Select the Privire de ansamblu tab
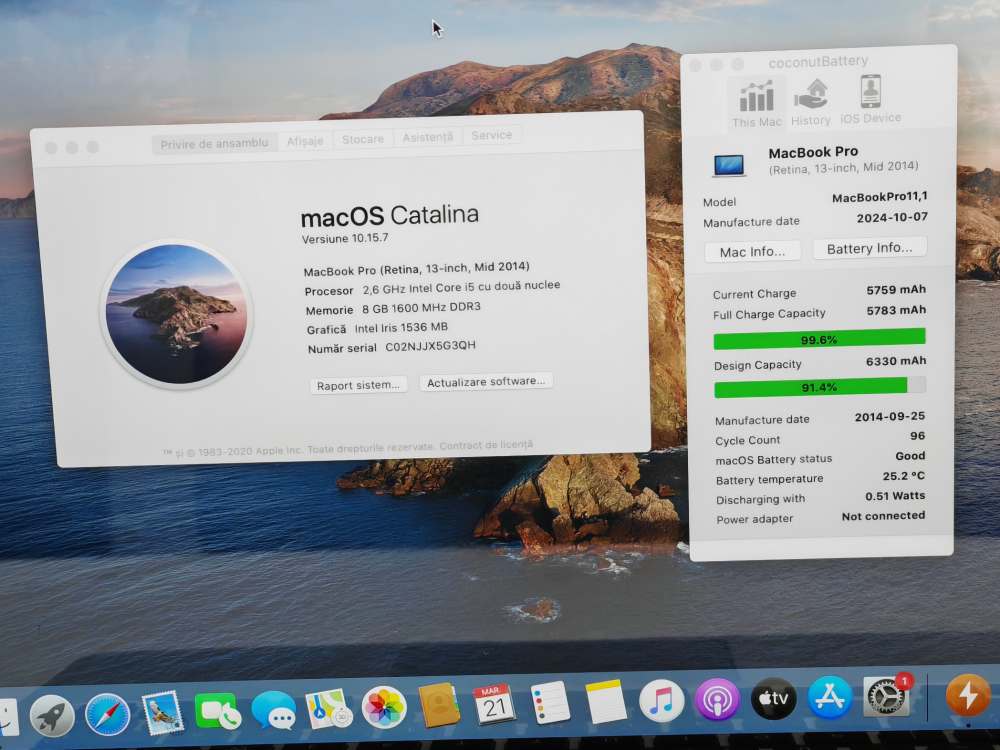Screen dimensions: 1000x750 tap(214, 143)
